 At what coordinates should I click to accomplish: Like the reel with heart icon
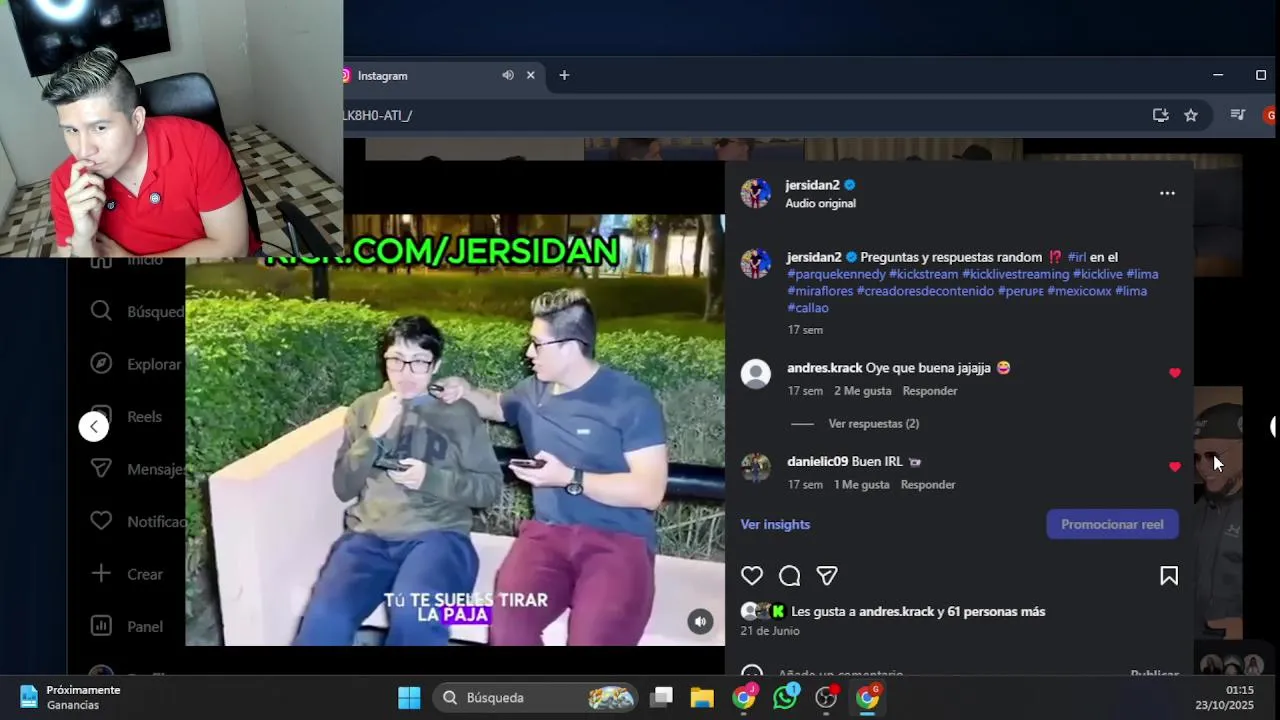click(x=752, y=576)
